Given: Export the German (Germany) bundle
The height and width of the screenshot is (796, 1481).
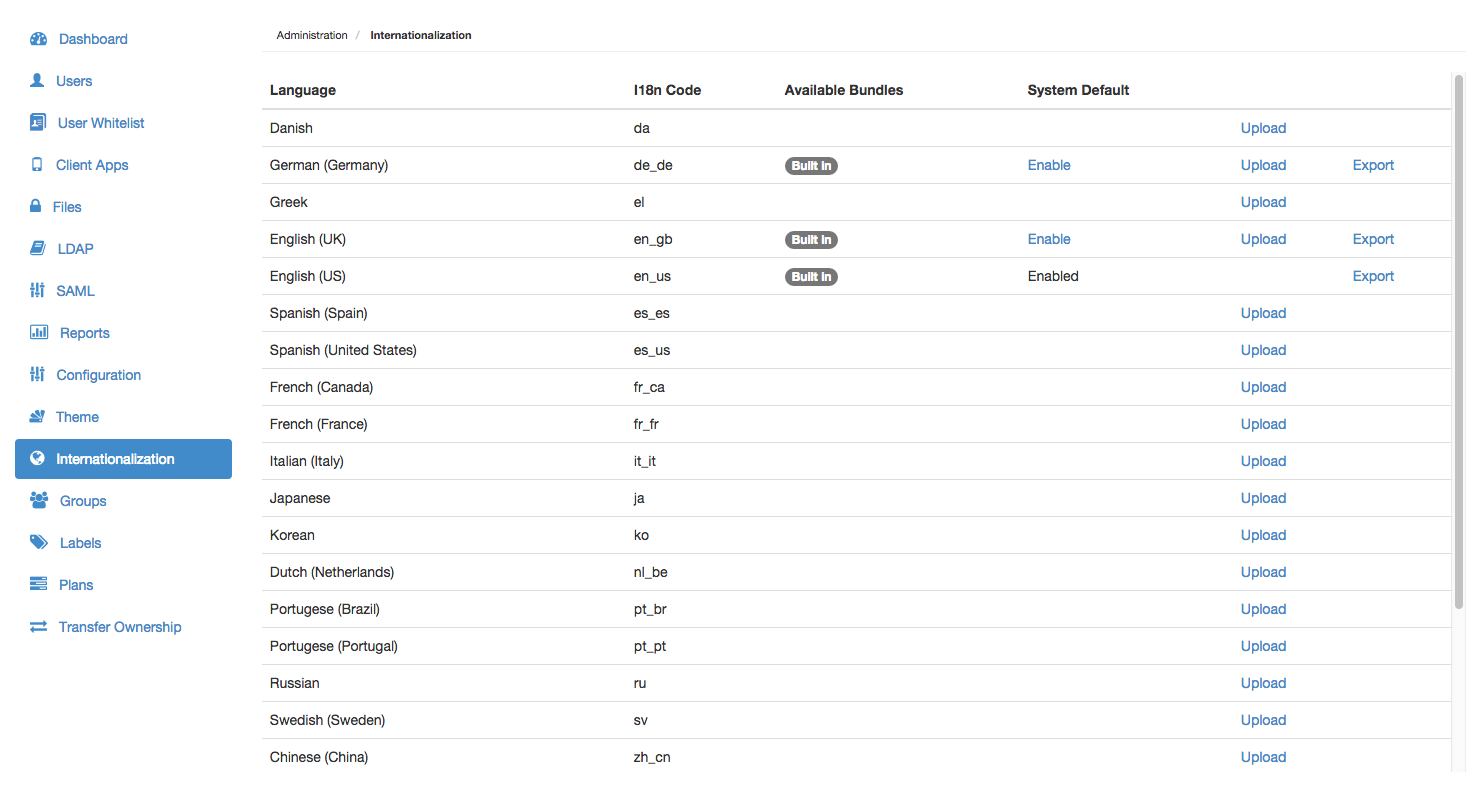Looking at the screenshot, I should click(1373, 165).
